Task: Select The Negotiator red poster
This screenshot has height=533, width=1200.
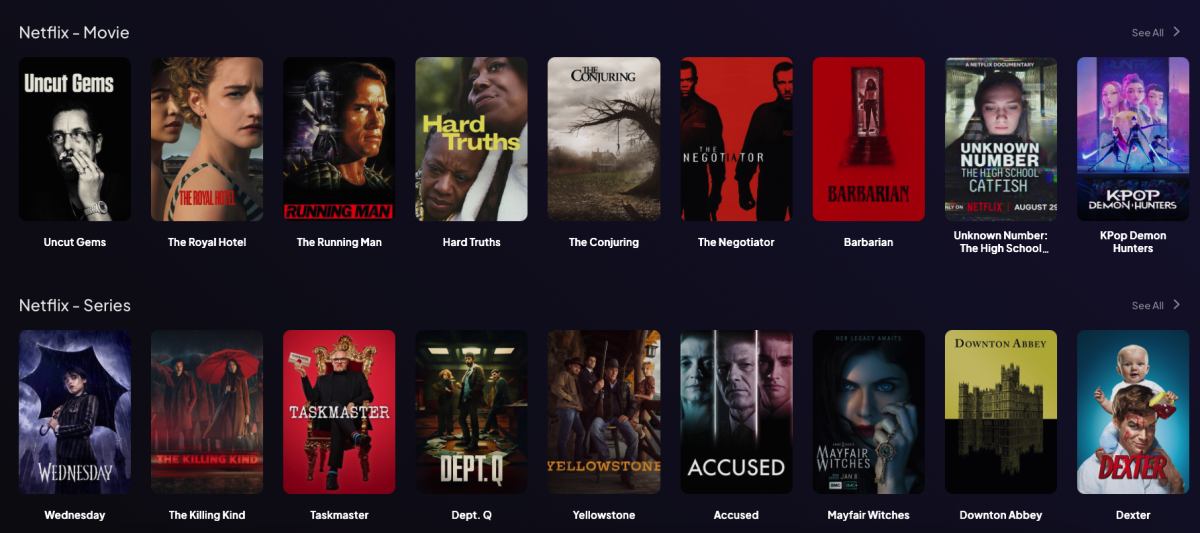Action: (x=736, y=139)
